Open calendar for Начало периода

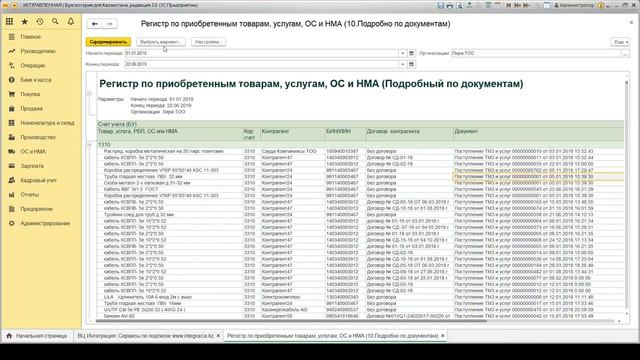pos(411,53)
